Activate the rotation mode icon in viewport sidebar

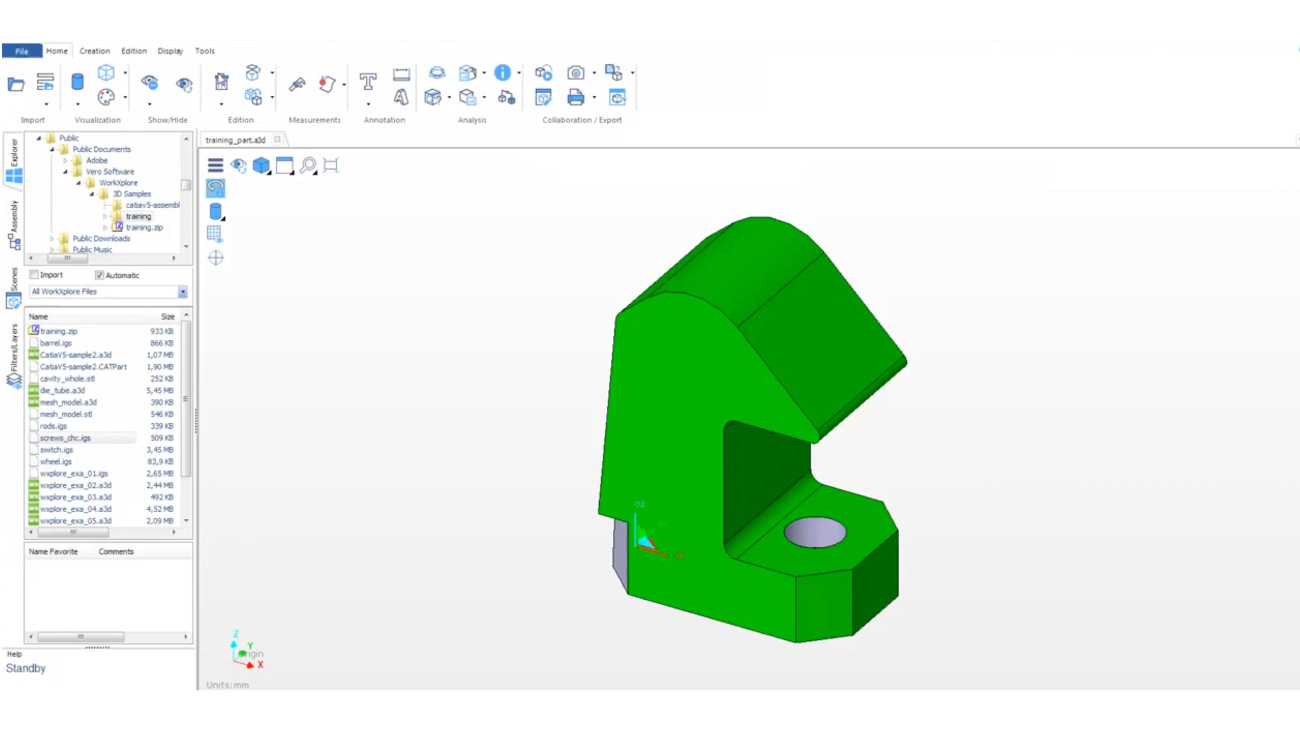pos(215,187)
